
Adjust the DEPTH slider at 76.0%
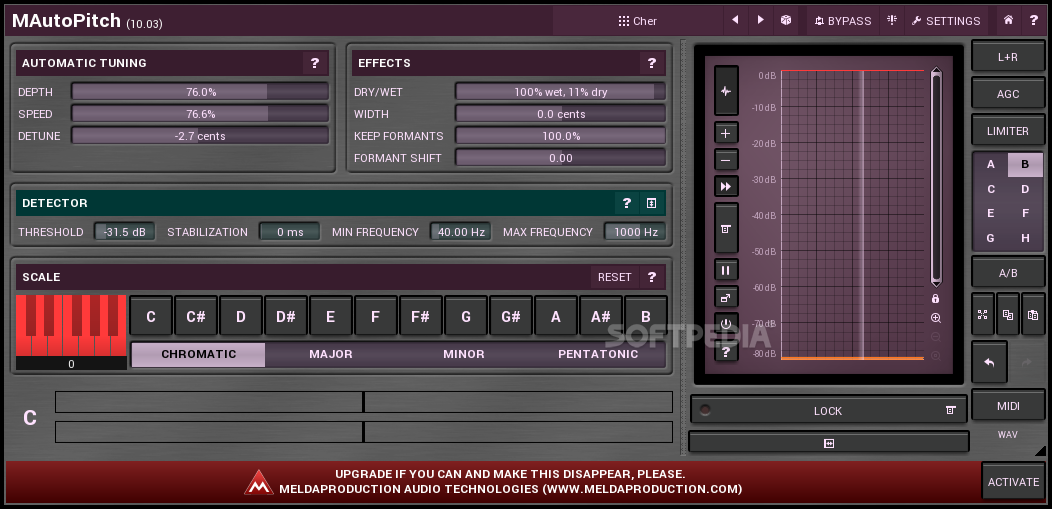pyautogui.click(x=200, y=92)
